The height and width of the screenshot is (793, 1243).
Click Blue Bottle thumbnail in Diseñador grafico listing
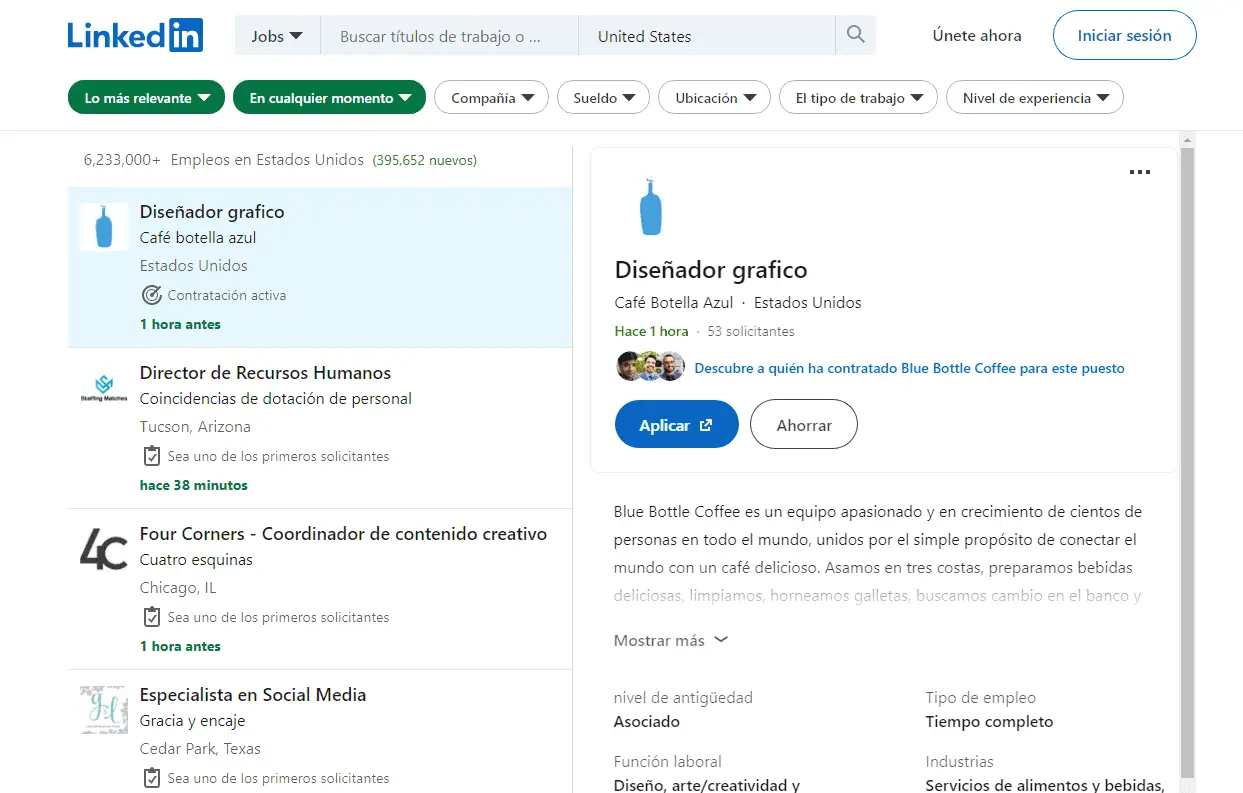(x=104, y=227)
